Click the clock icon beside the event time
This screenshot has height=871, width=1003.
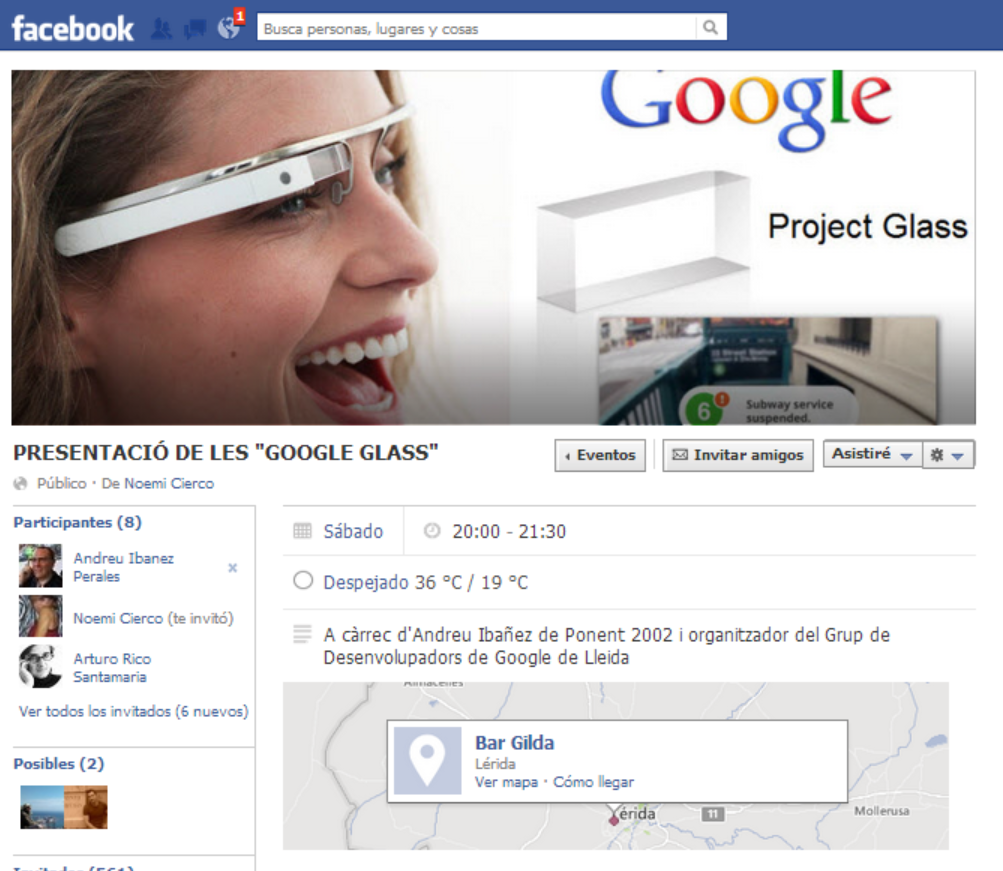point(432,531)
